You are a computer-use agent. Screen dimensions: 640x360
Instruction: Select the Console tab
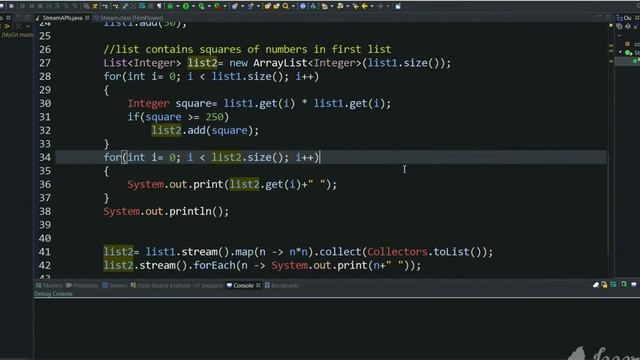[x=243, y=285]
